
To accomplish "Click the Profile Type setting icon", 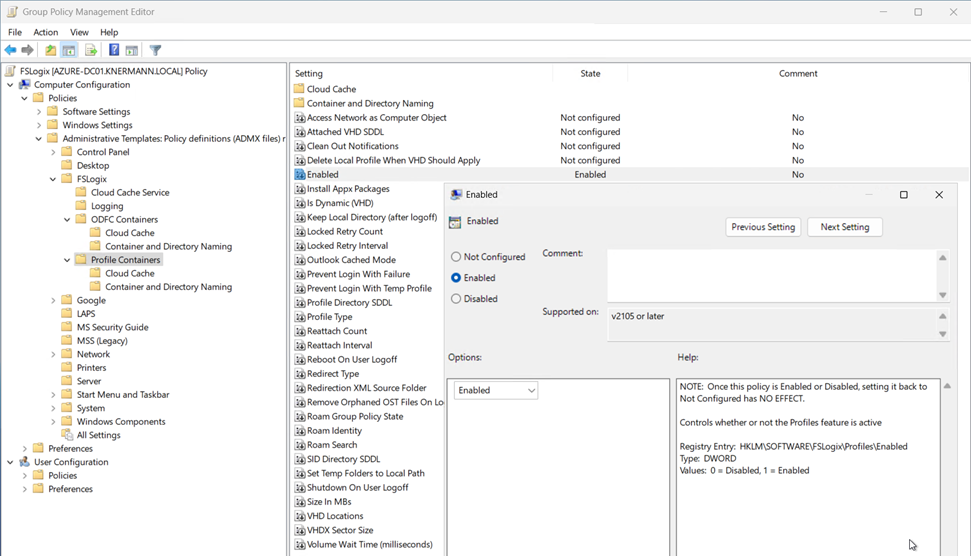I will 300,316.
